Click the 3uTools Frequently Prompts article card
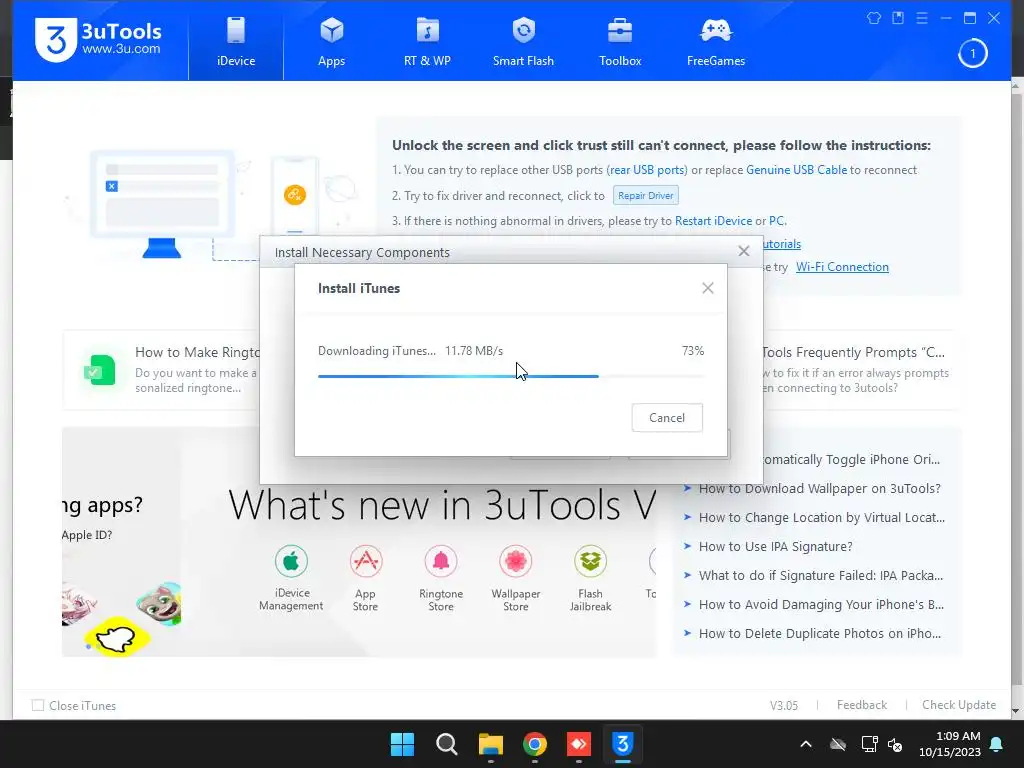 coord(859,370)
